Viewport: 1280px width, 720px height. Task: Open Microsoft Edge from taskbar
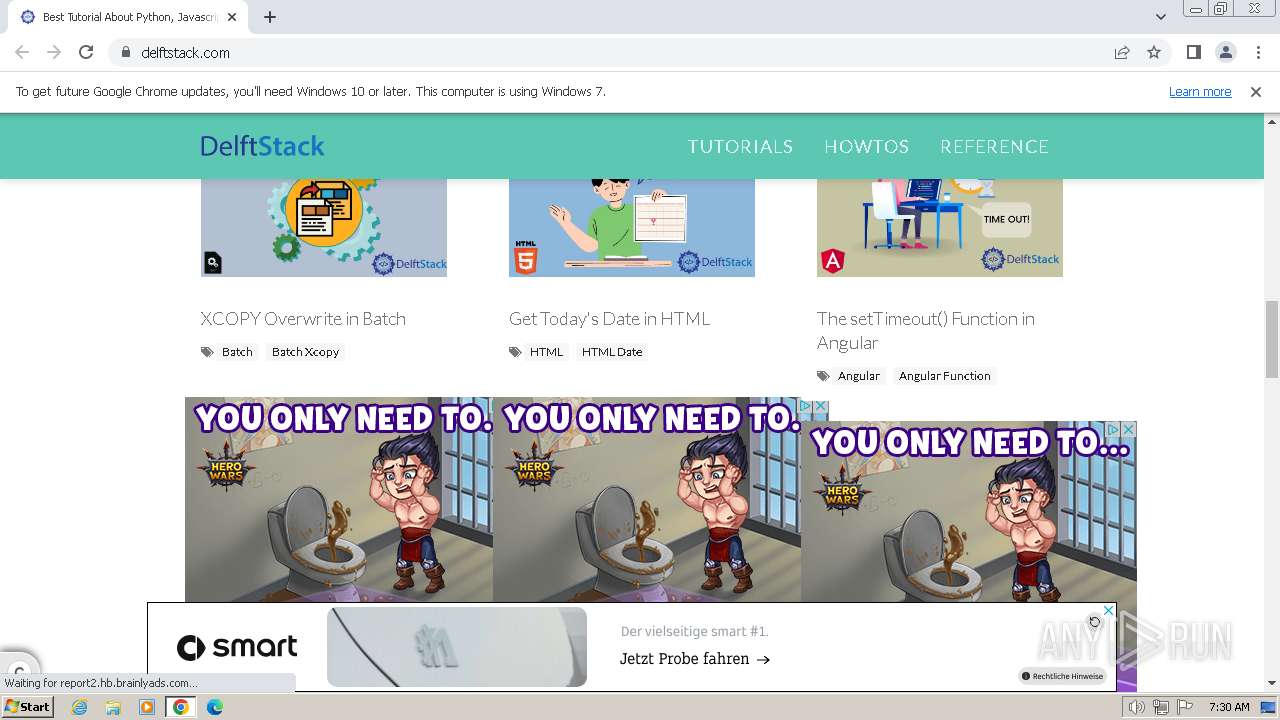(x=214, y=707)
